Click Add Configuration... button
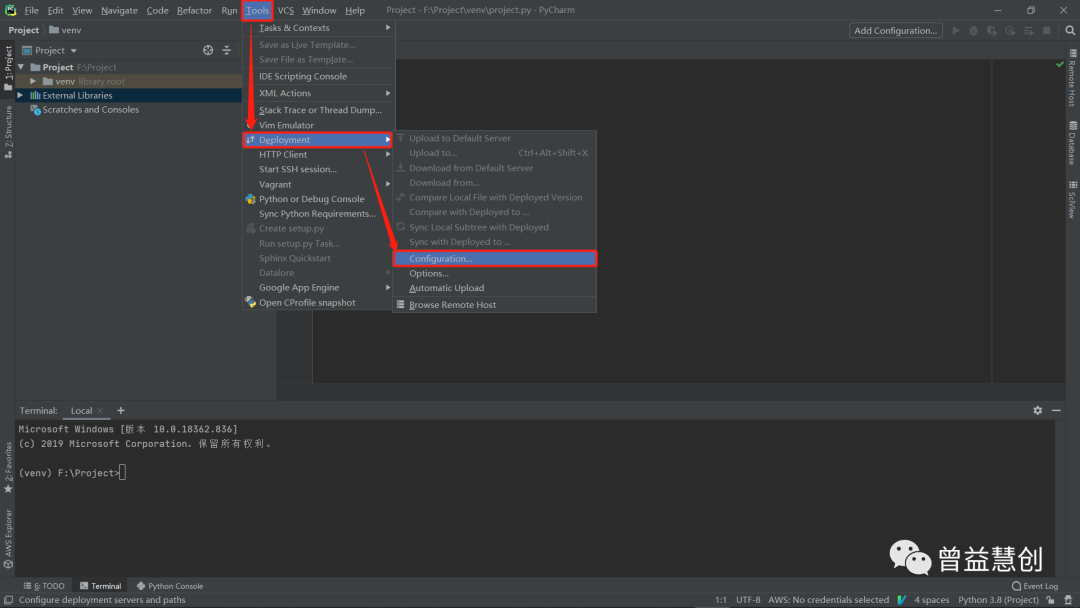Image resolution: width=1080 pixels, height=608 pixels. pyautogui.click(x=895, y=30)
